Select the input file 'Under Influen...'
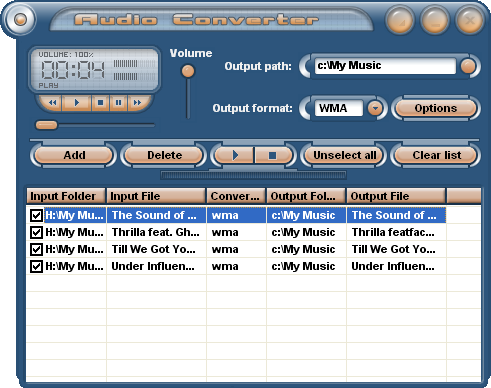Image resolution: width=491 pixels, height=388 pixels. 156,266
